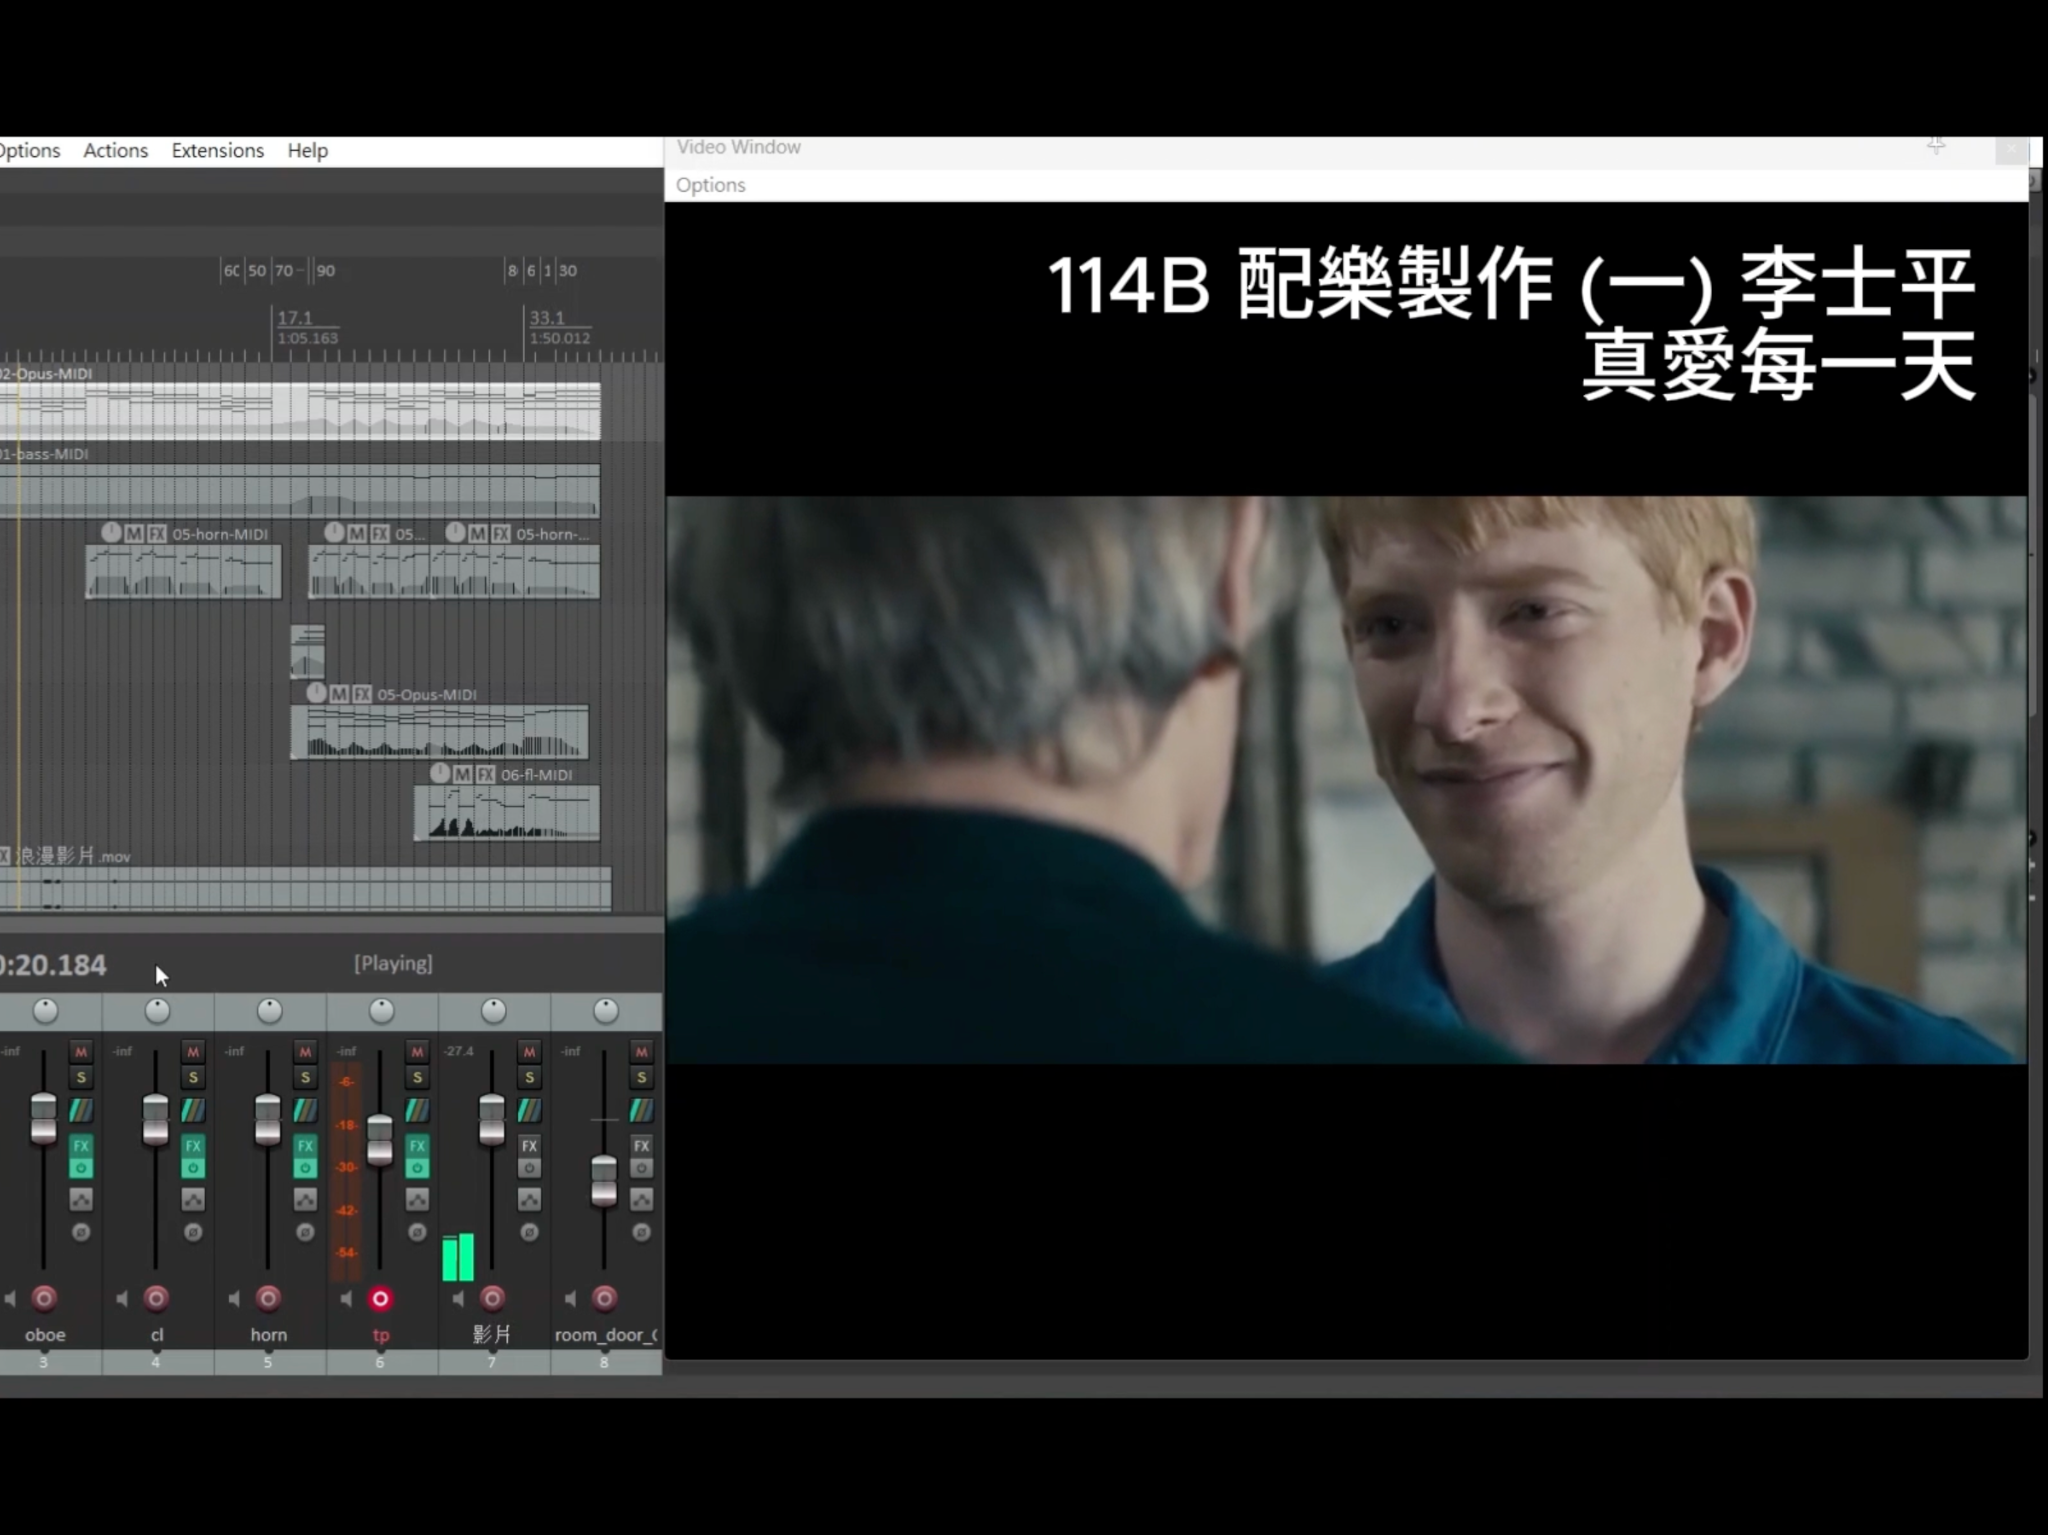The height and width of the screenshot is (1535, 2048).
Task: Invert phase on the cl track
Action: point(193,1232)
